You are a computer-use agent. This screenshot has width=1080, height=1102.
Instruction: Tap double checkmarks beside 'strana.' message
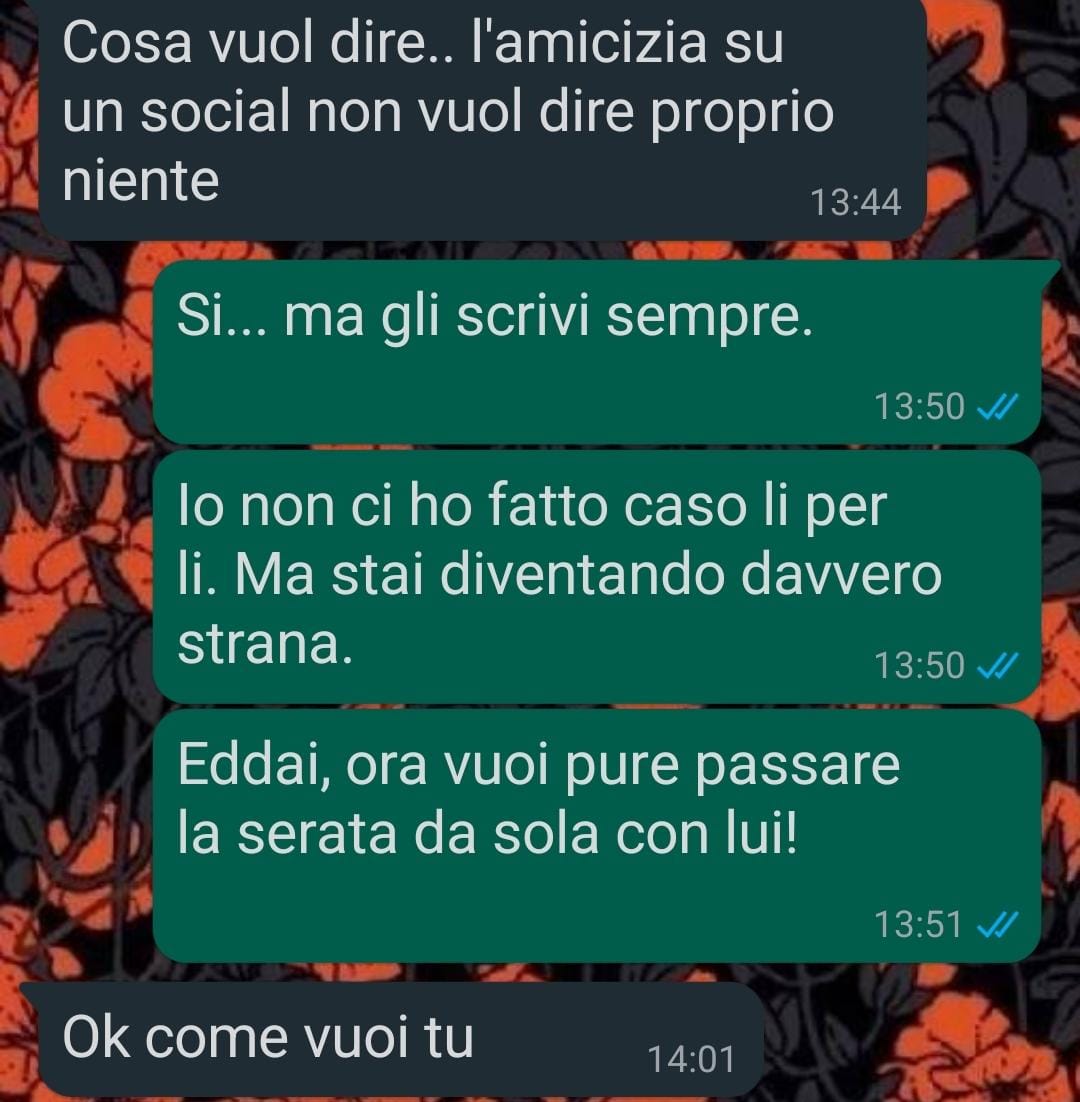(998, 666)
